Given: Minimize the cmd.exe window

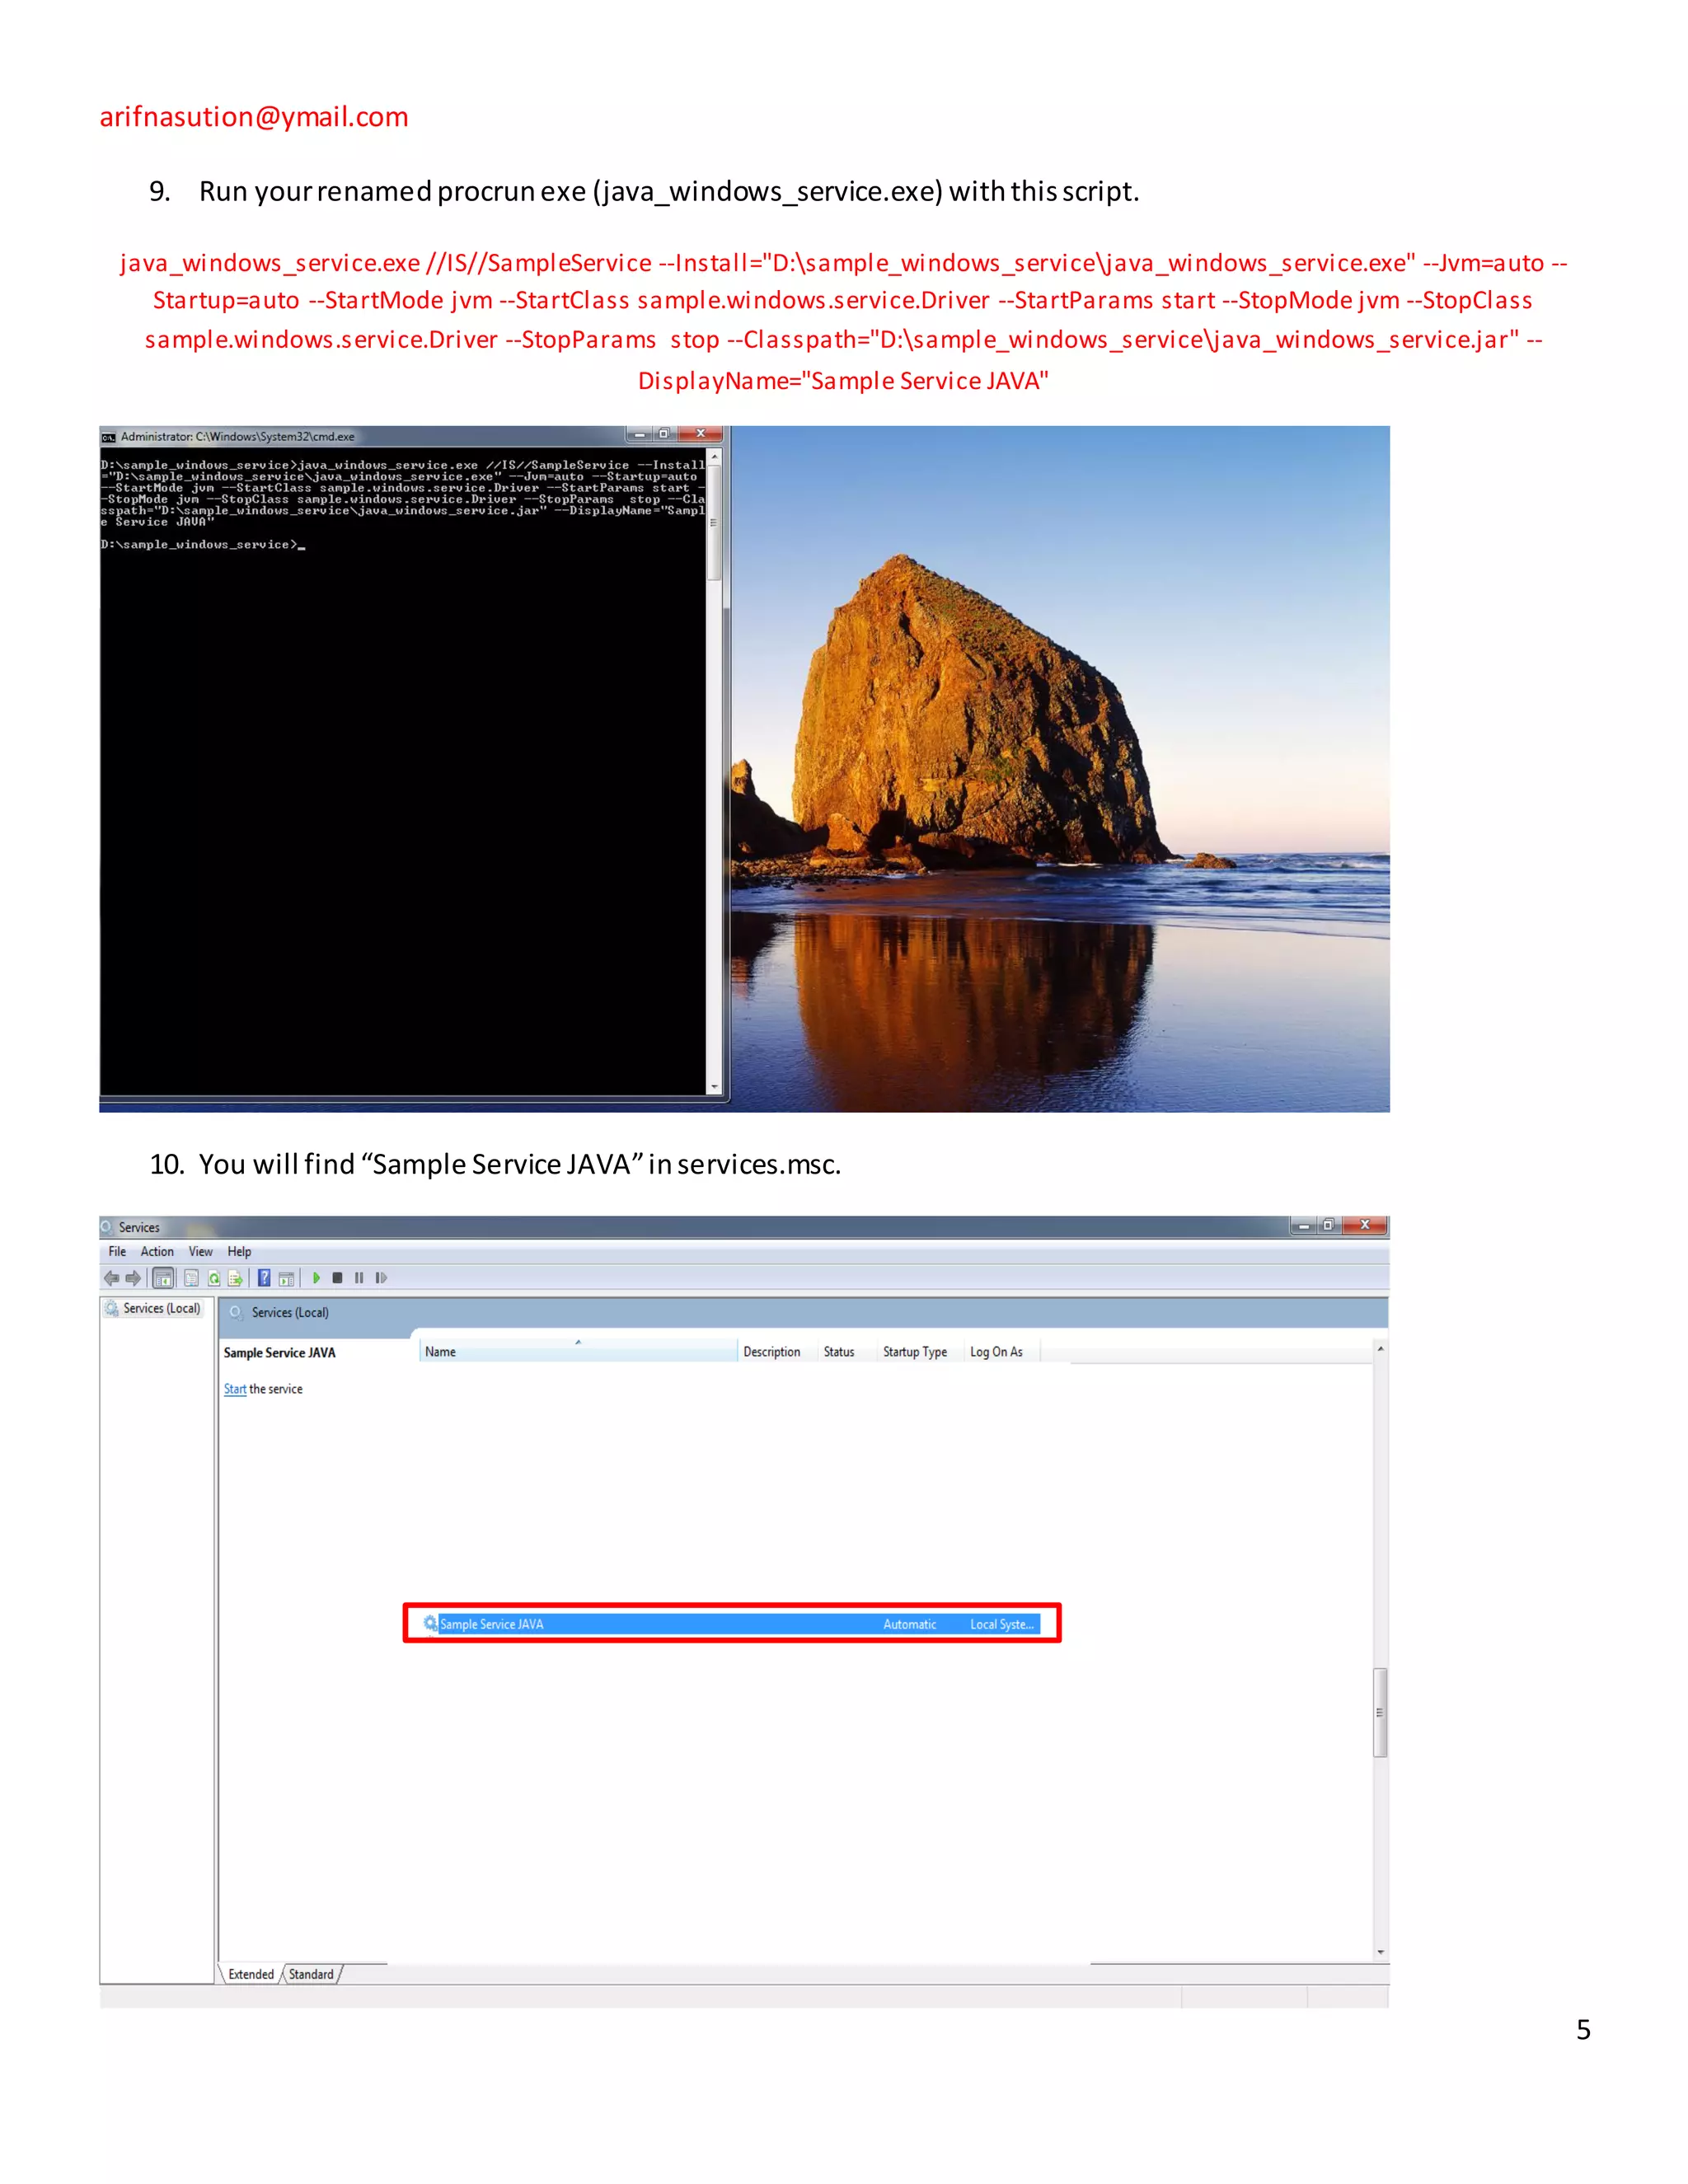Looking at the screenshot, I should pos(640,434).
